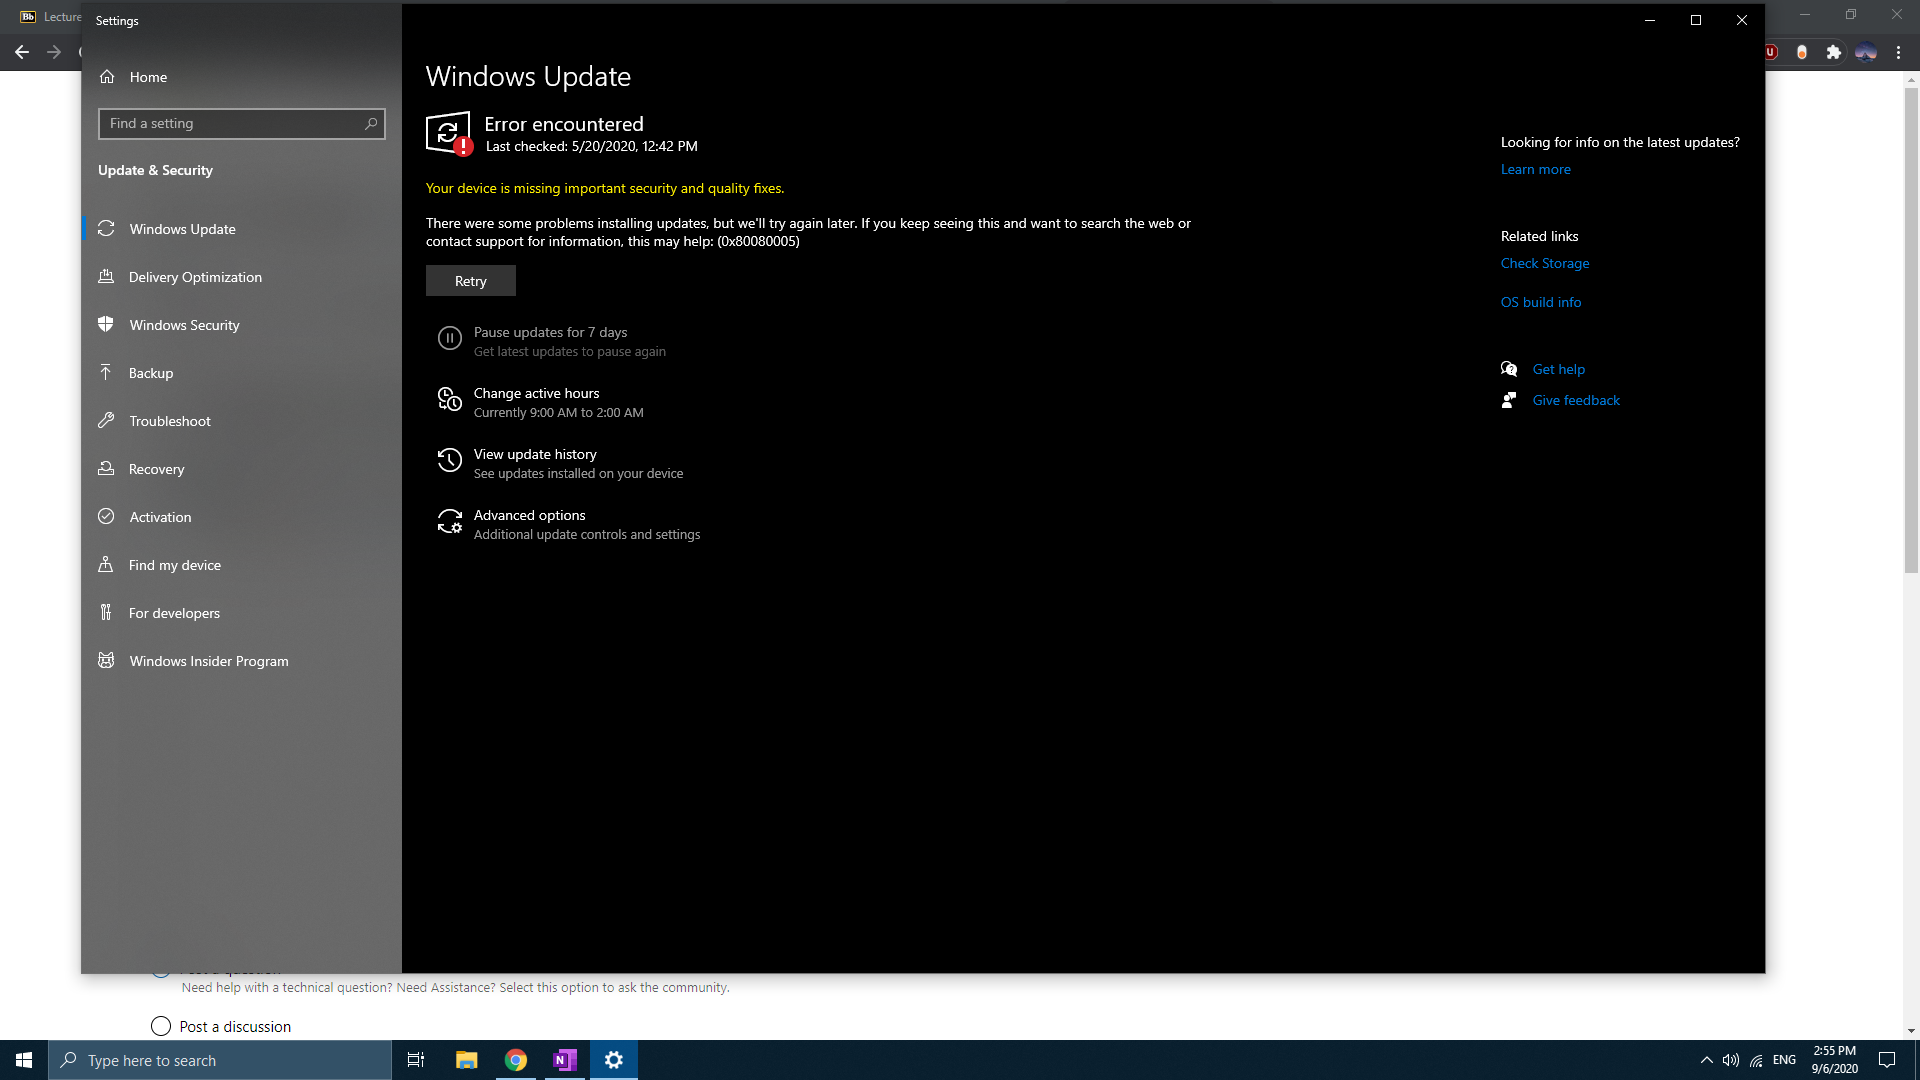
Task: Click the ENG language indicator
Action: [1784, 1060]
